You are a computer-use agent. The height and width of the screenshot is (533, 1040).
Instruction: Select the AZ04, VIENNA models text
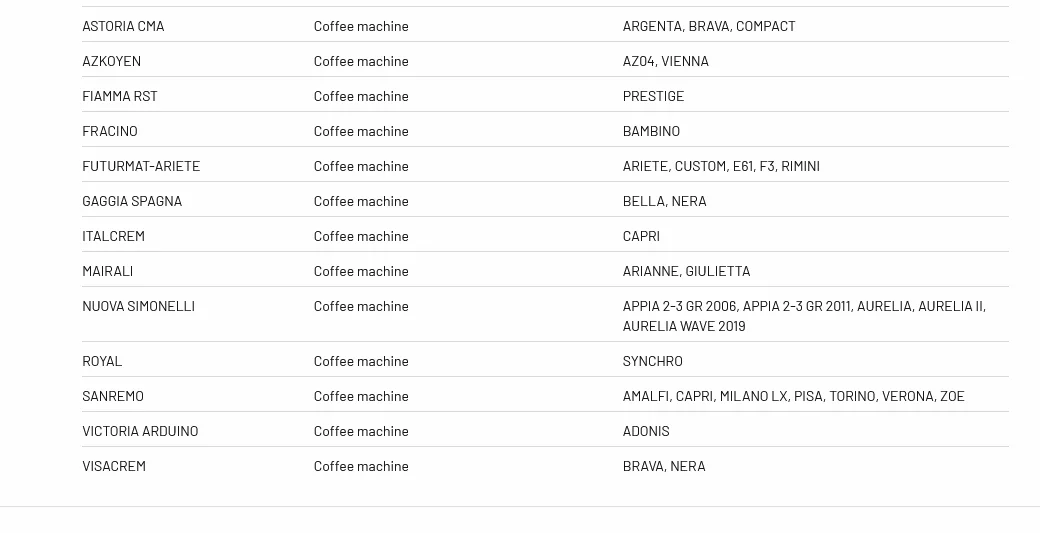[x=665, y=61]
